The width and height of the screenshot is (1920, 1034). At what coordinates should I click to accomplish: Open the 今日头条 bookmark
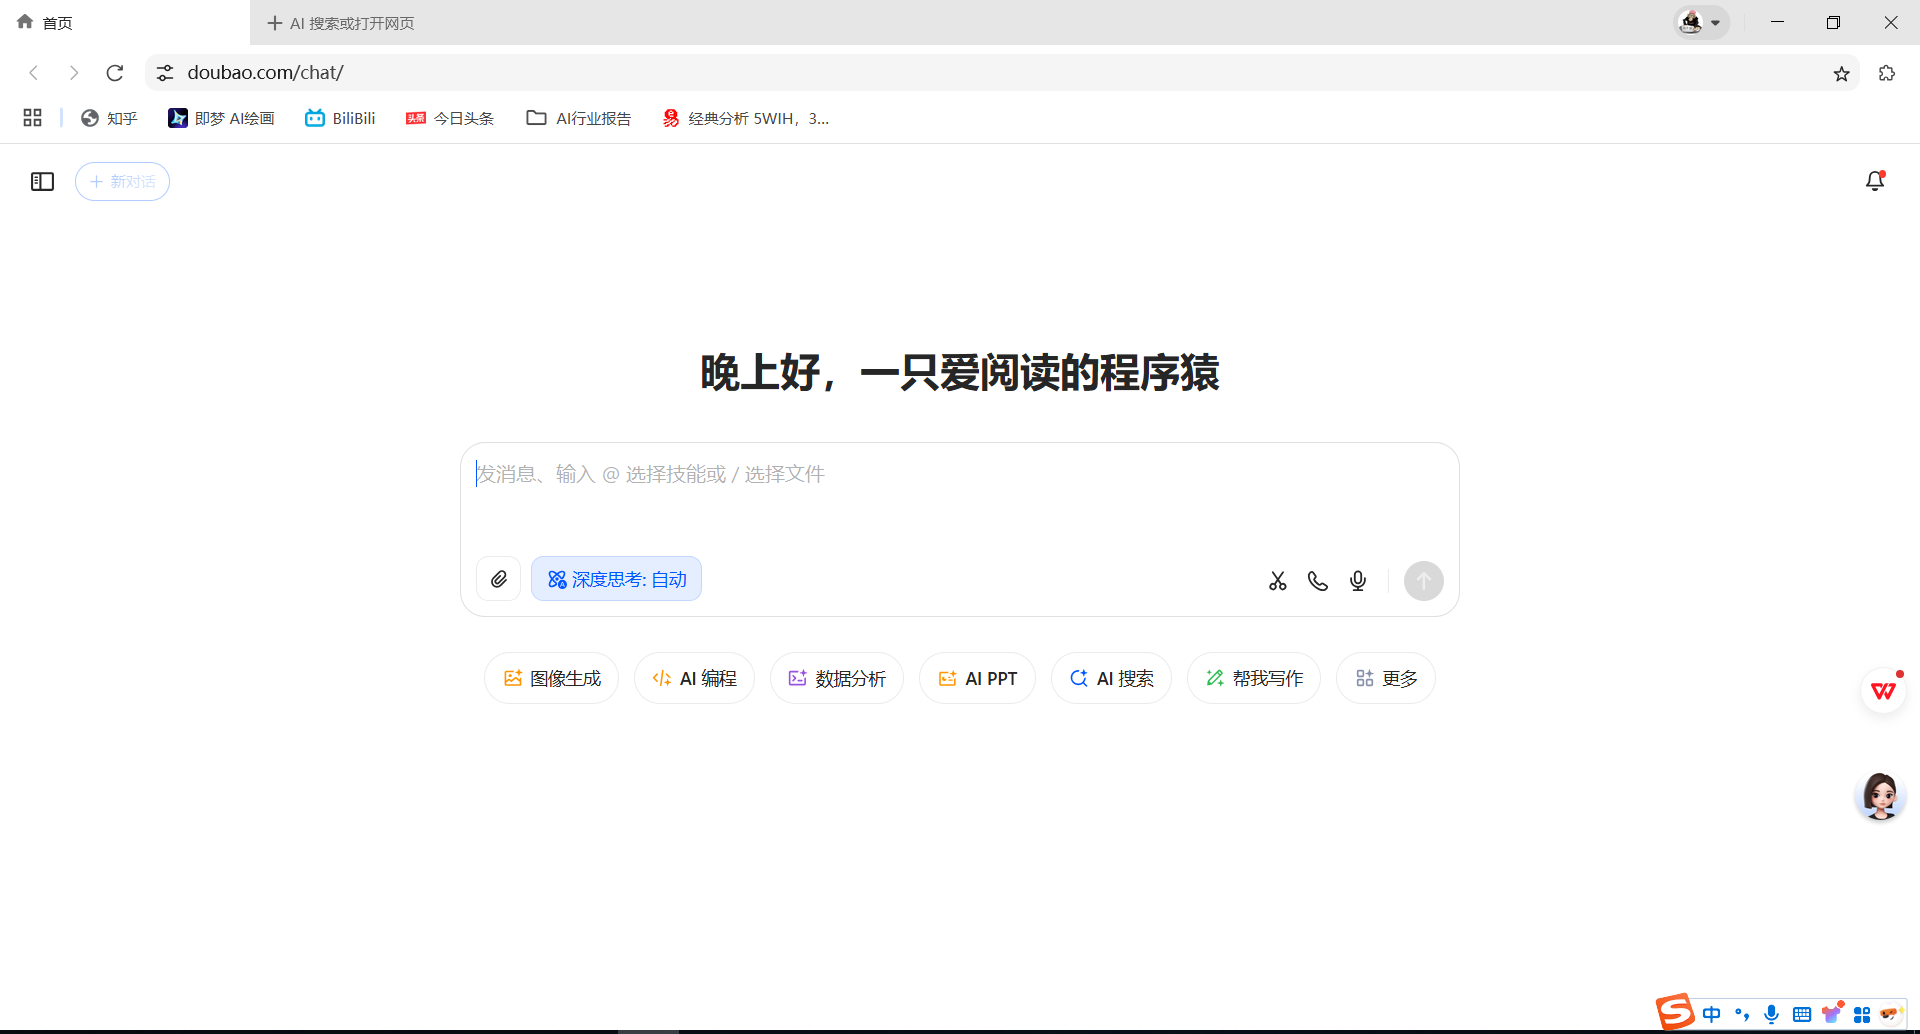[450, 118]
